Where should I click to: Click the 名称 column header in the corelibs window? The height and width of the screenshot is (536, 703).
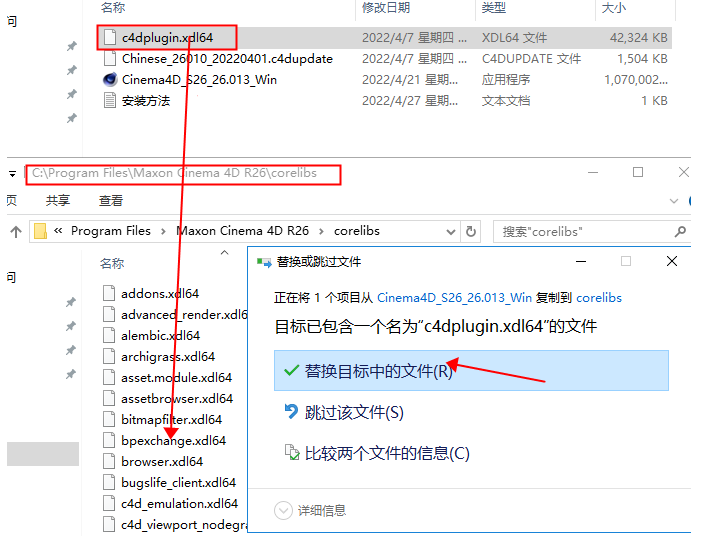click(x=112, y=264)
